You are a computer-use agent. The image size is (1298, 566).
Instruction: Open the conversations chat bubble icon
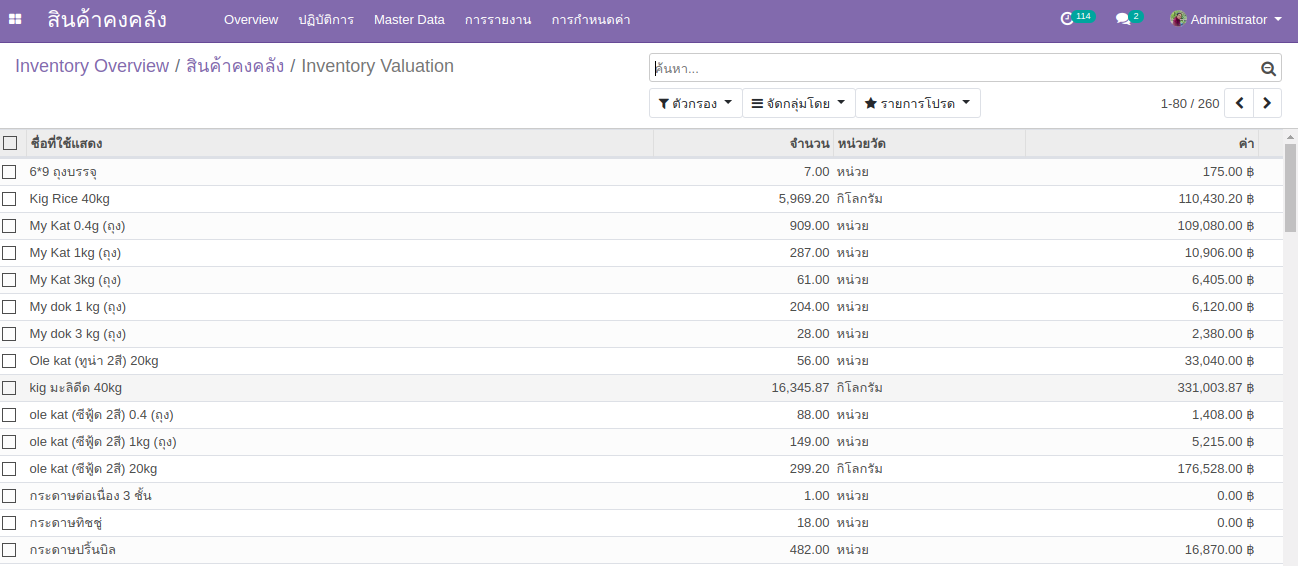tap(1123, 19)
